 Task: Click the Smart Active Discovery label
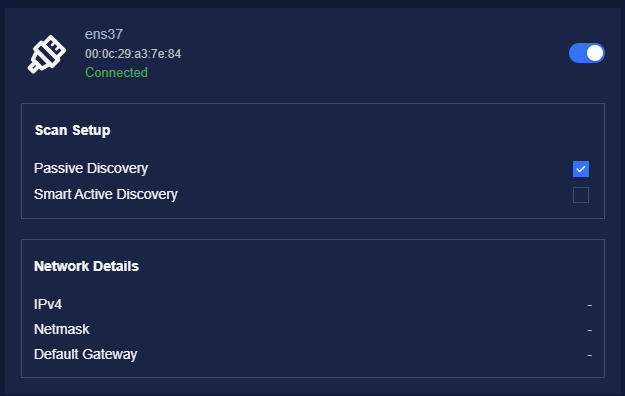[106, 194]
